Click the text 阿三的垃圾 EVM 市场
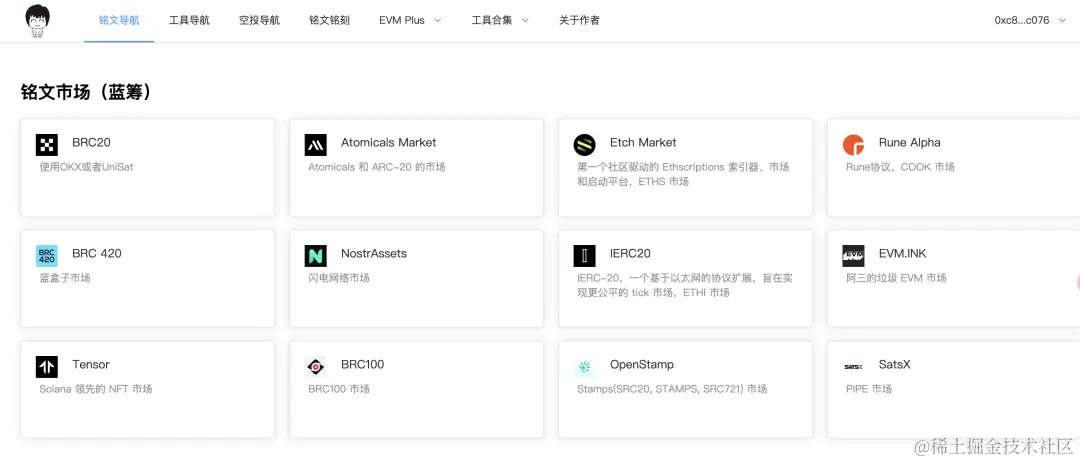Screen dimensions: 1080x463 point(896,278)
